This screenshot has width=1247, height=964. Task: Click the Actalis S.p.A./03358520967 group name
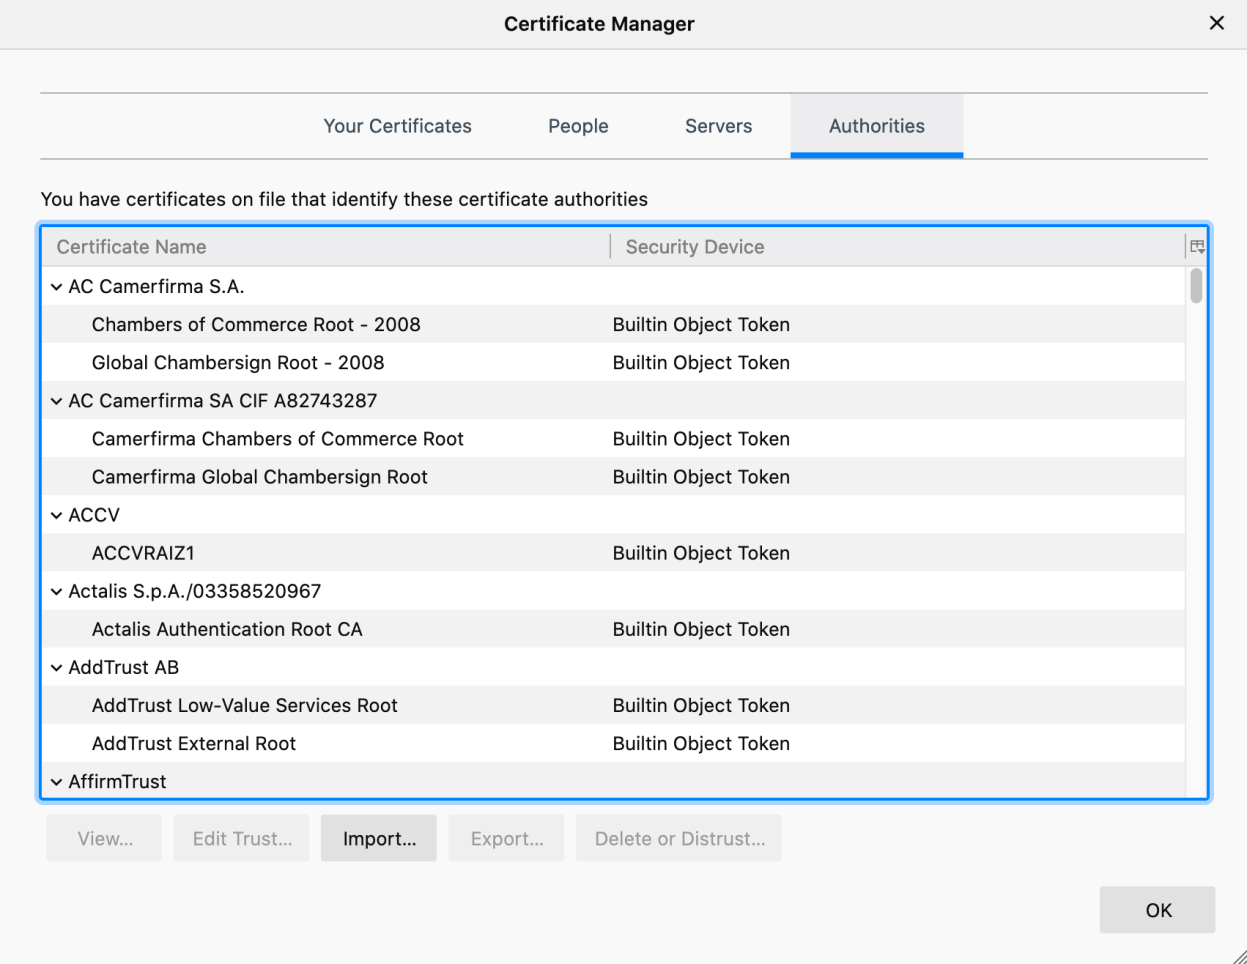pyautogui.click(x=195, y=591)
